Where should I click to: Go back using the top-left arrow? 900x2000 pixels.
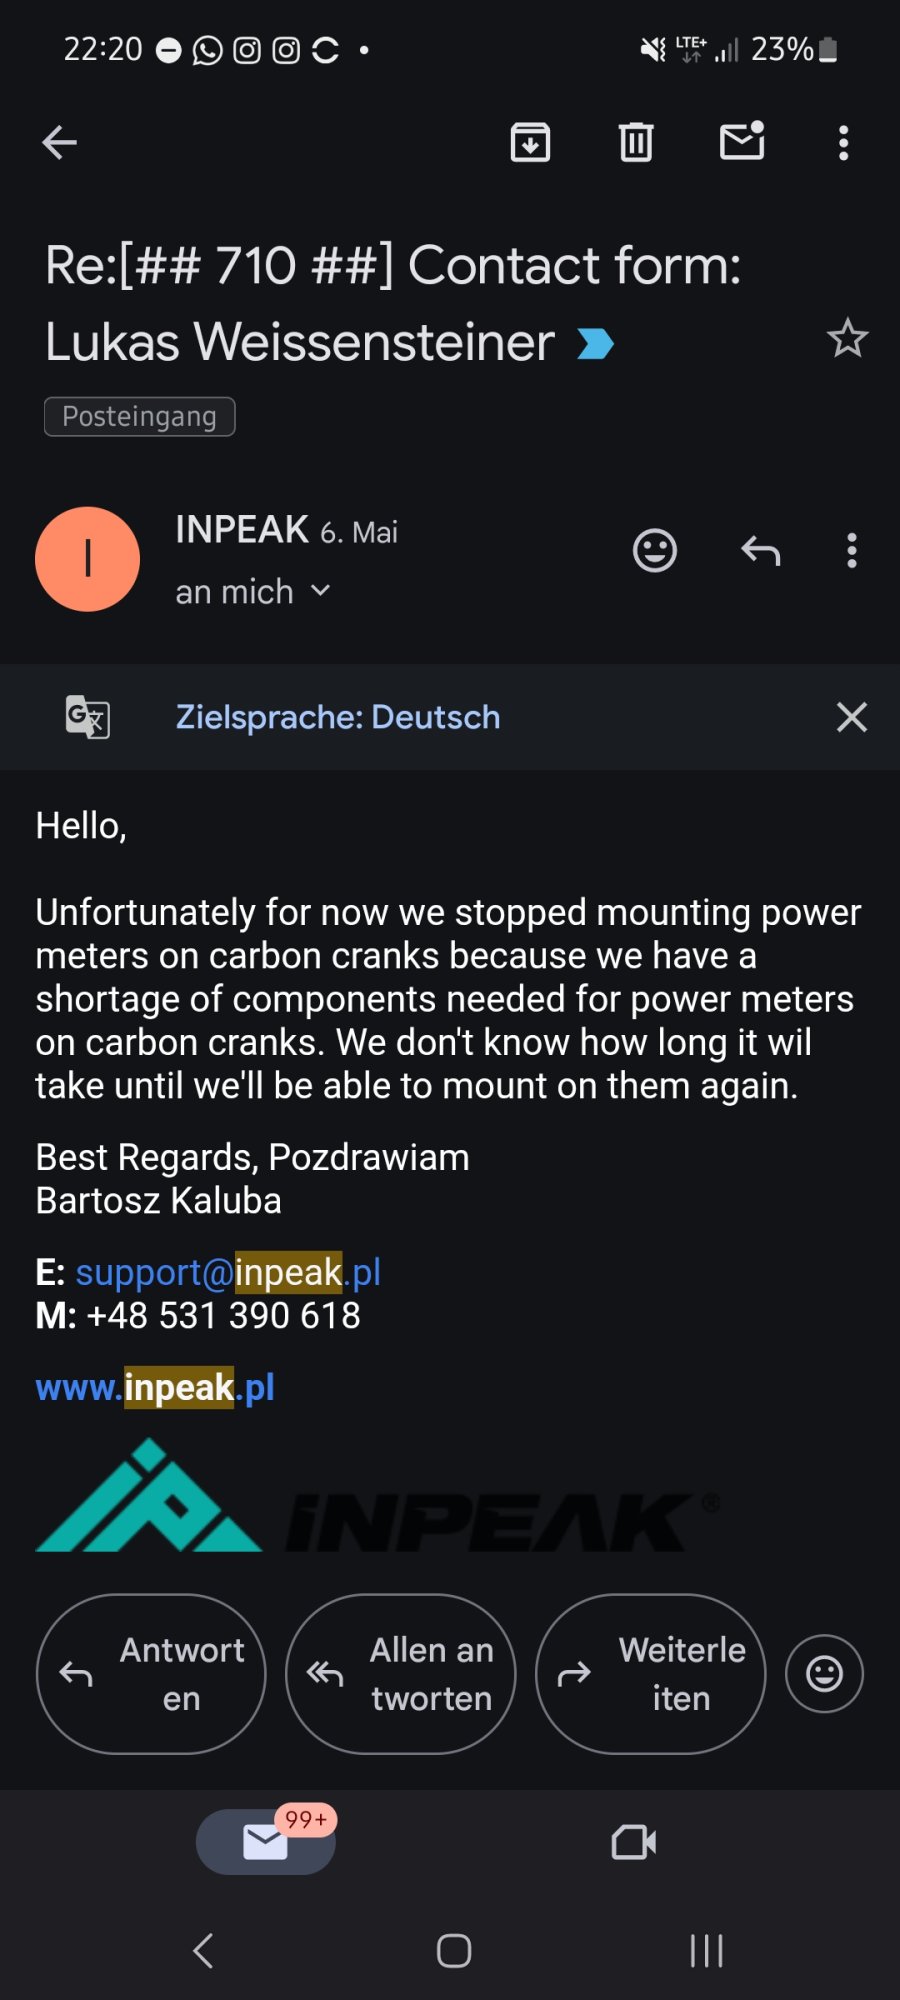60,143
